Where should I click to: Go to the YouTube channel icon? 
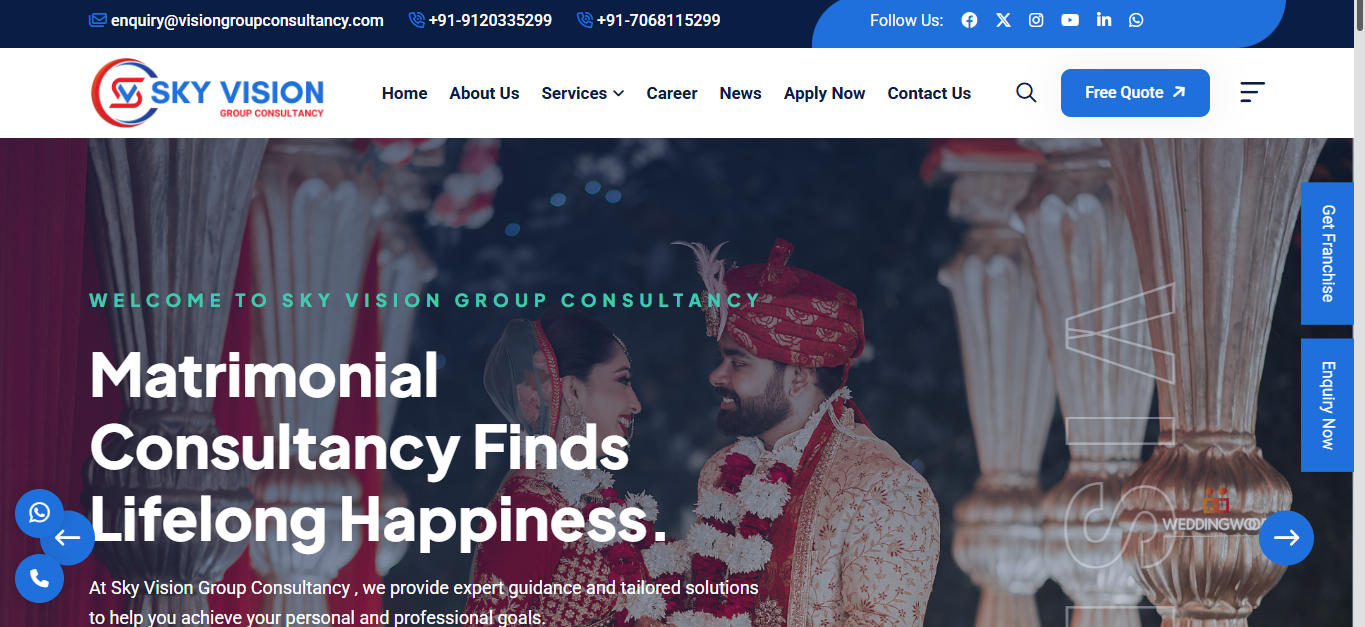[x=1070, y=20]
